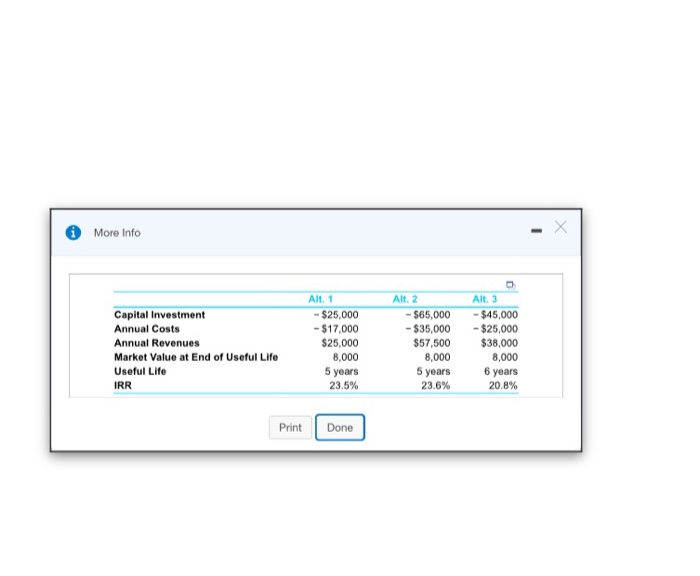Select the Alt. 2 column header
Image resolution: width=700 pixels, height=576 pixels.
tap(405, 299)
